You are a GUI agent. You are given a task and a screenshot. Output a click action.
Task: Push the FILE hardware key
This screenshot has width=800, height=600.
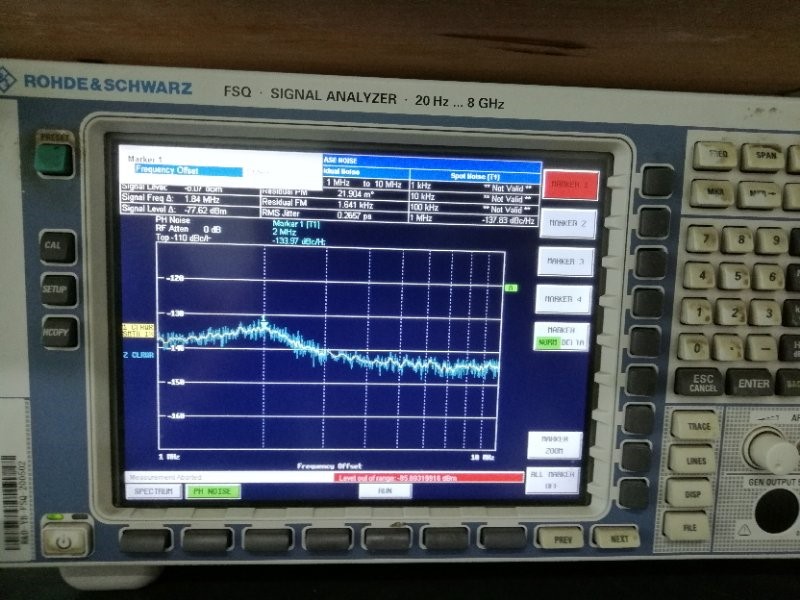[686, 527]
